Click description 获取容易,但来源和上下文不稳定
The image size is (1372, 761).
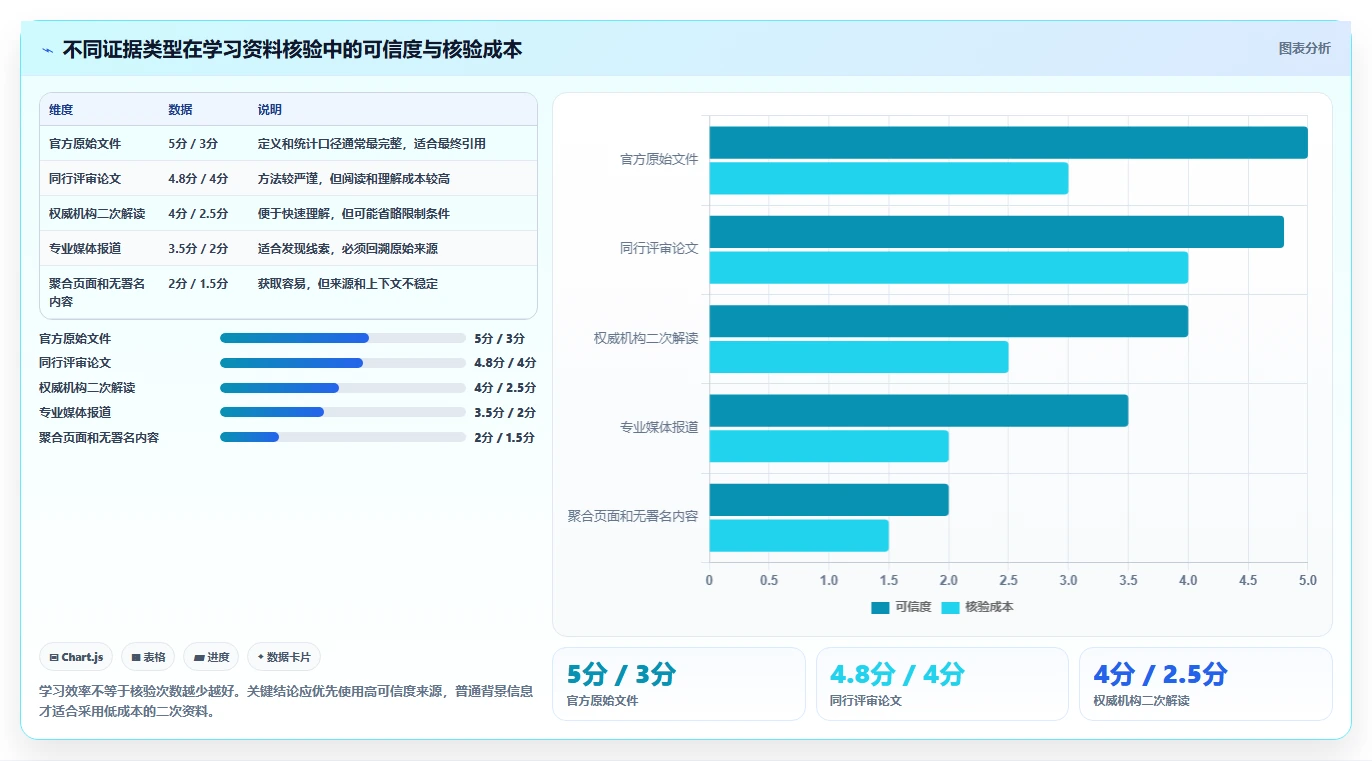[348, 284]
